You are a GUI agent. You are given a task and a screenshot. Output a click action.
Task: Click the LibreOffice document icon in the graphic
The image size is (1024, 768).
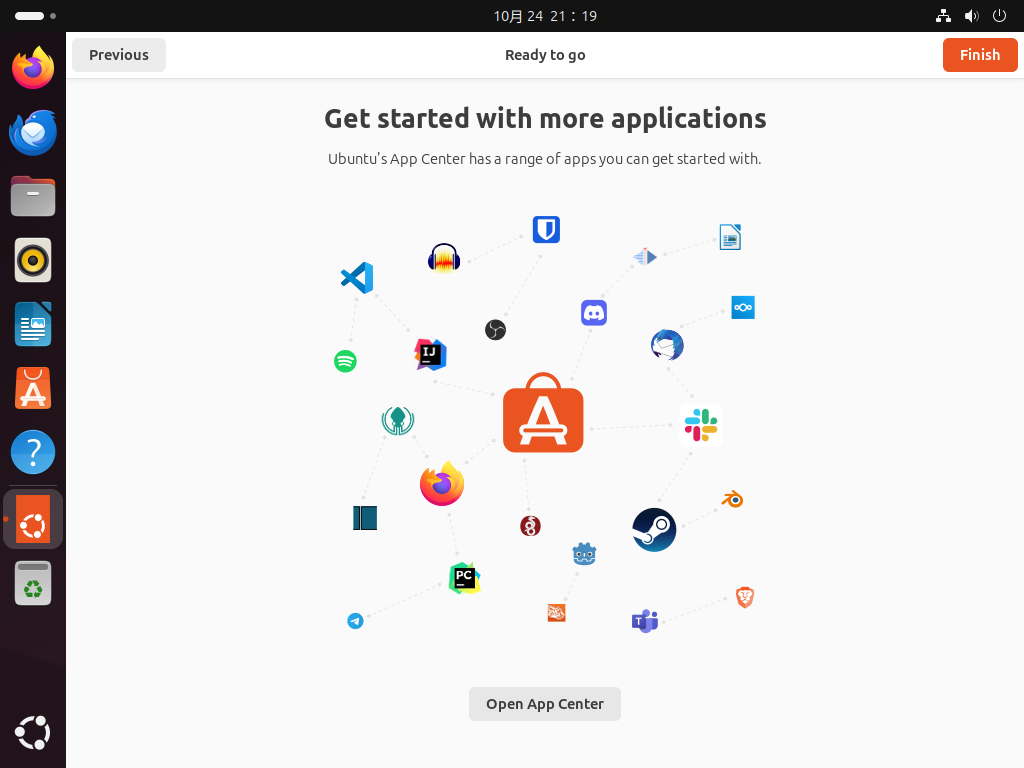(x=730, y=237)
